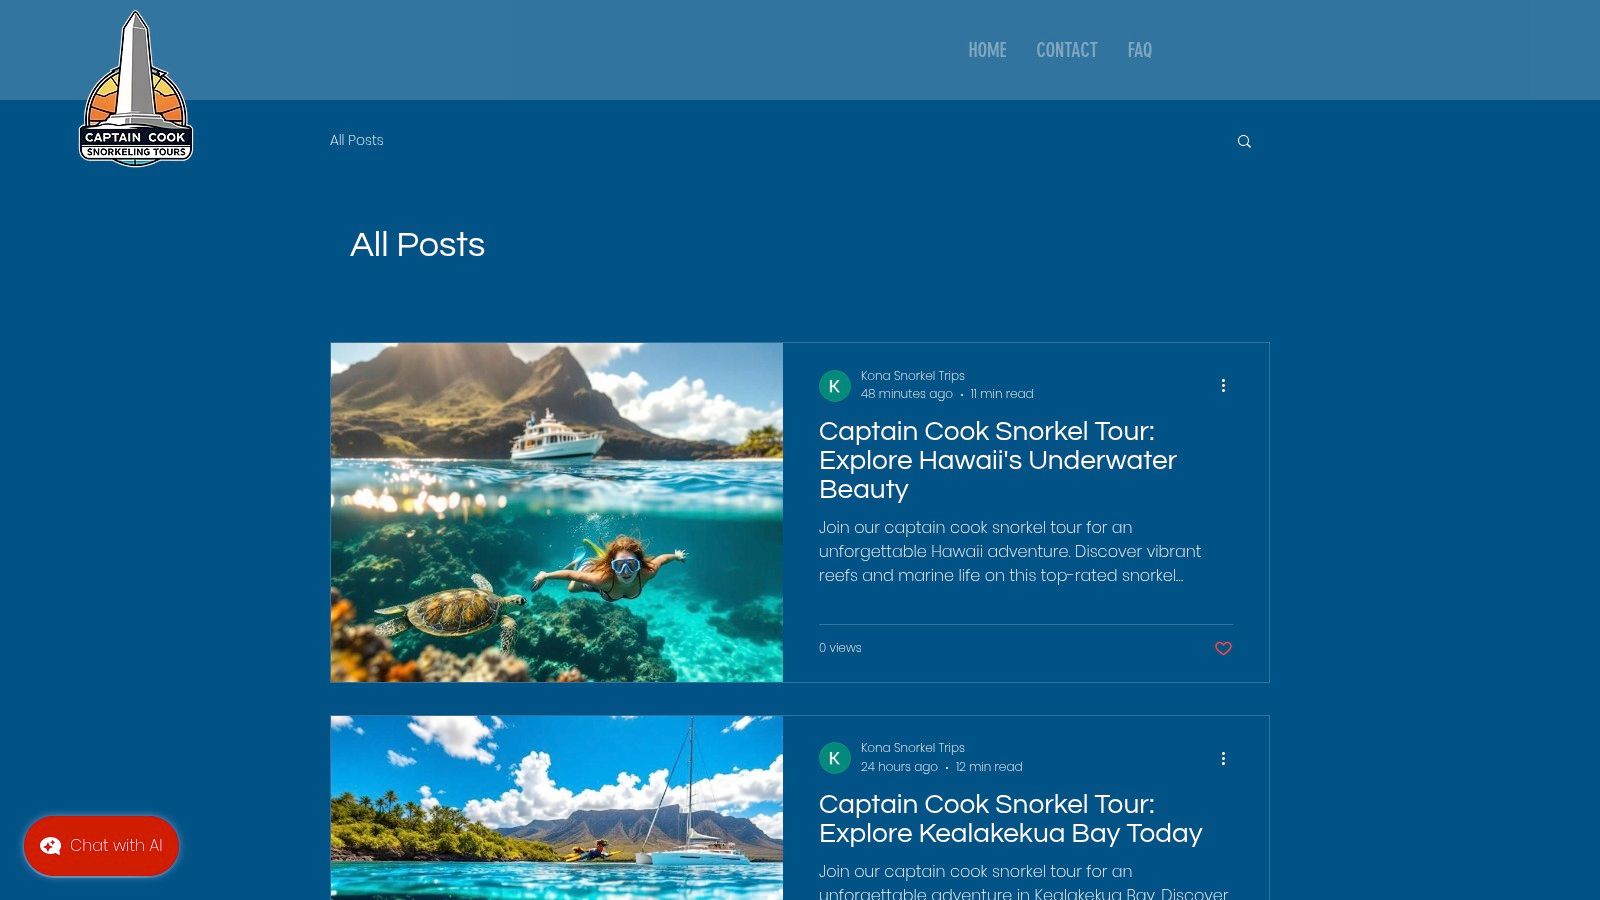
Task: Click the snorkeler and turtle post thumbnail
Action: pos(557,512)
